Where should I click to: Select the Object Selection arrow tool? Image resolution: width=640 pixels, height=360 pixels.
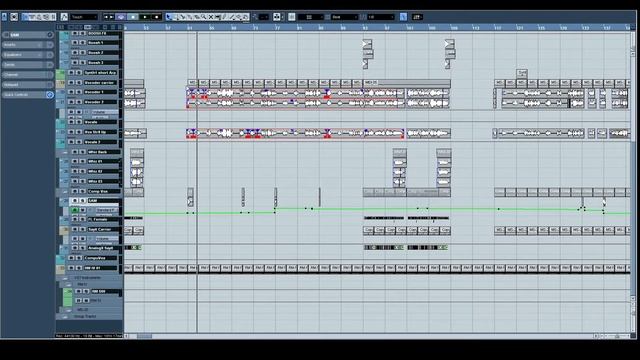[x=169, y=17]
